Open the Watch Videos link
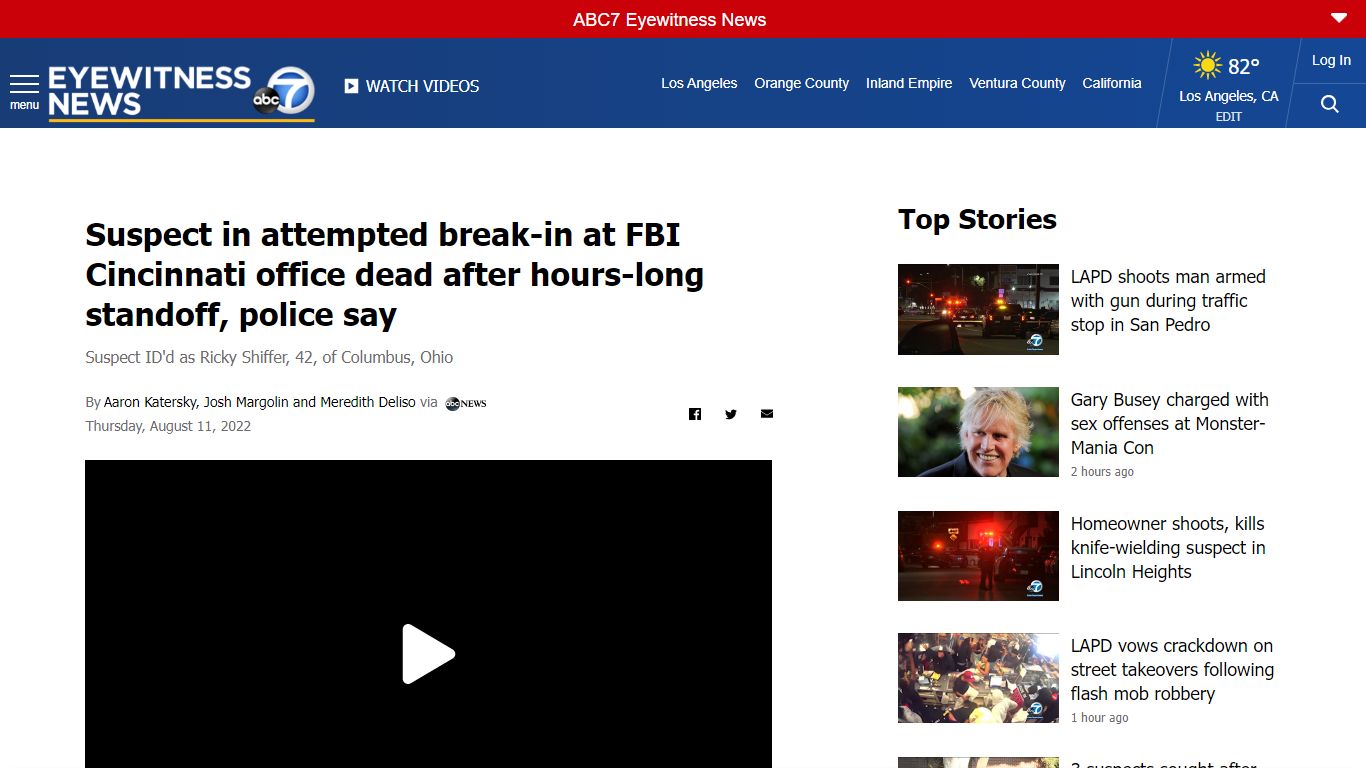 [x=412, y=86]
